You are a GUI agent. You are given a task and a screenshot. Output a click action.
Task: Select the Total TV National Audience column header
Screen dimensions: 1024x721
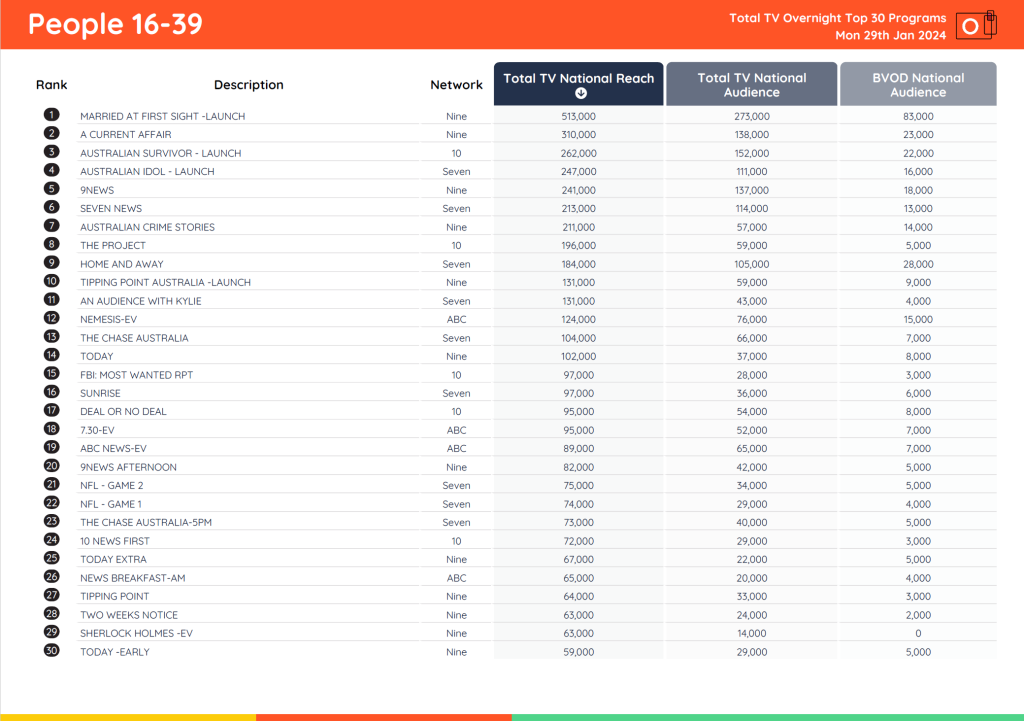751,83
